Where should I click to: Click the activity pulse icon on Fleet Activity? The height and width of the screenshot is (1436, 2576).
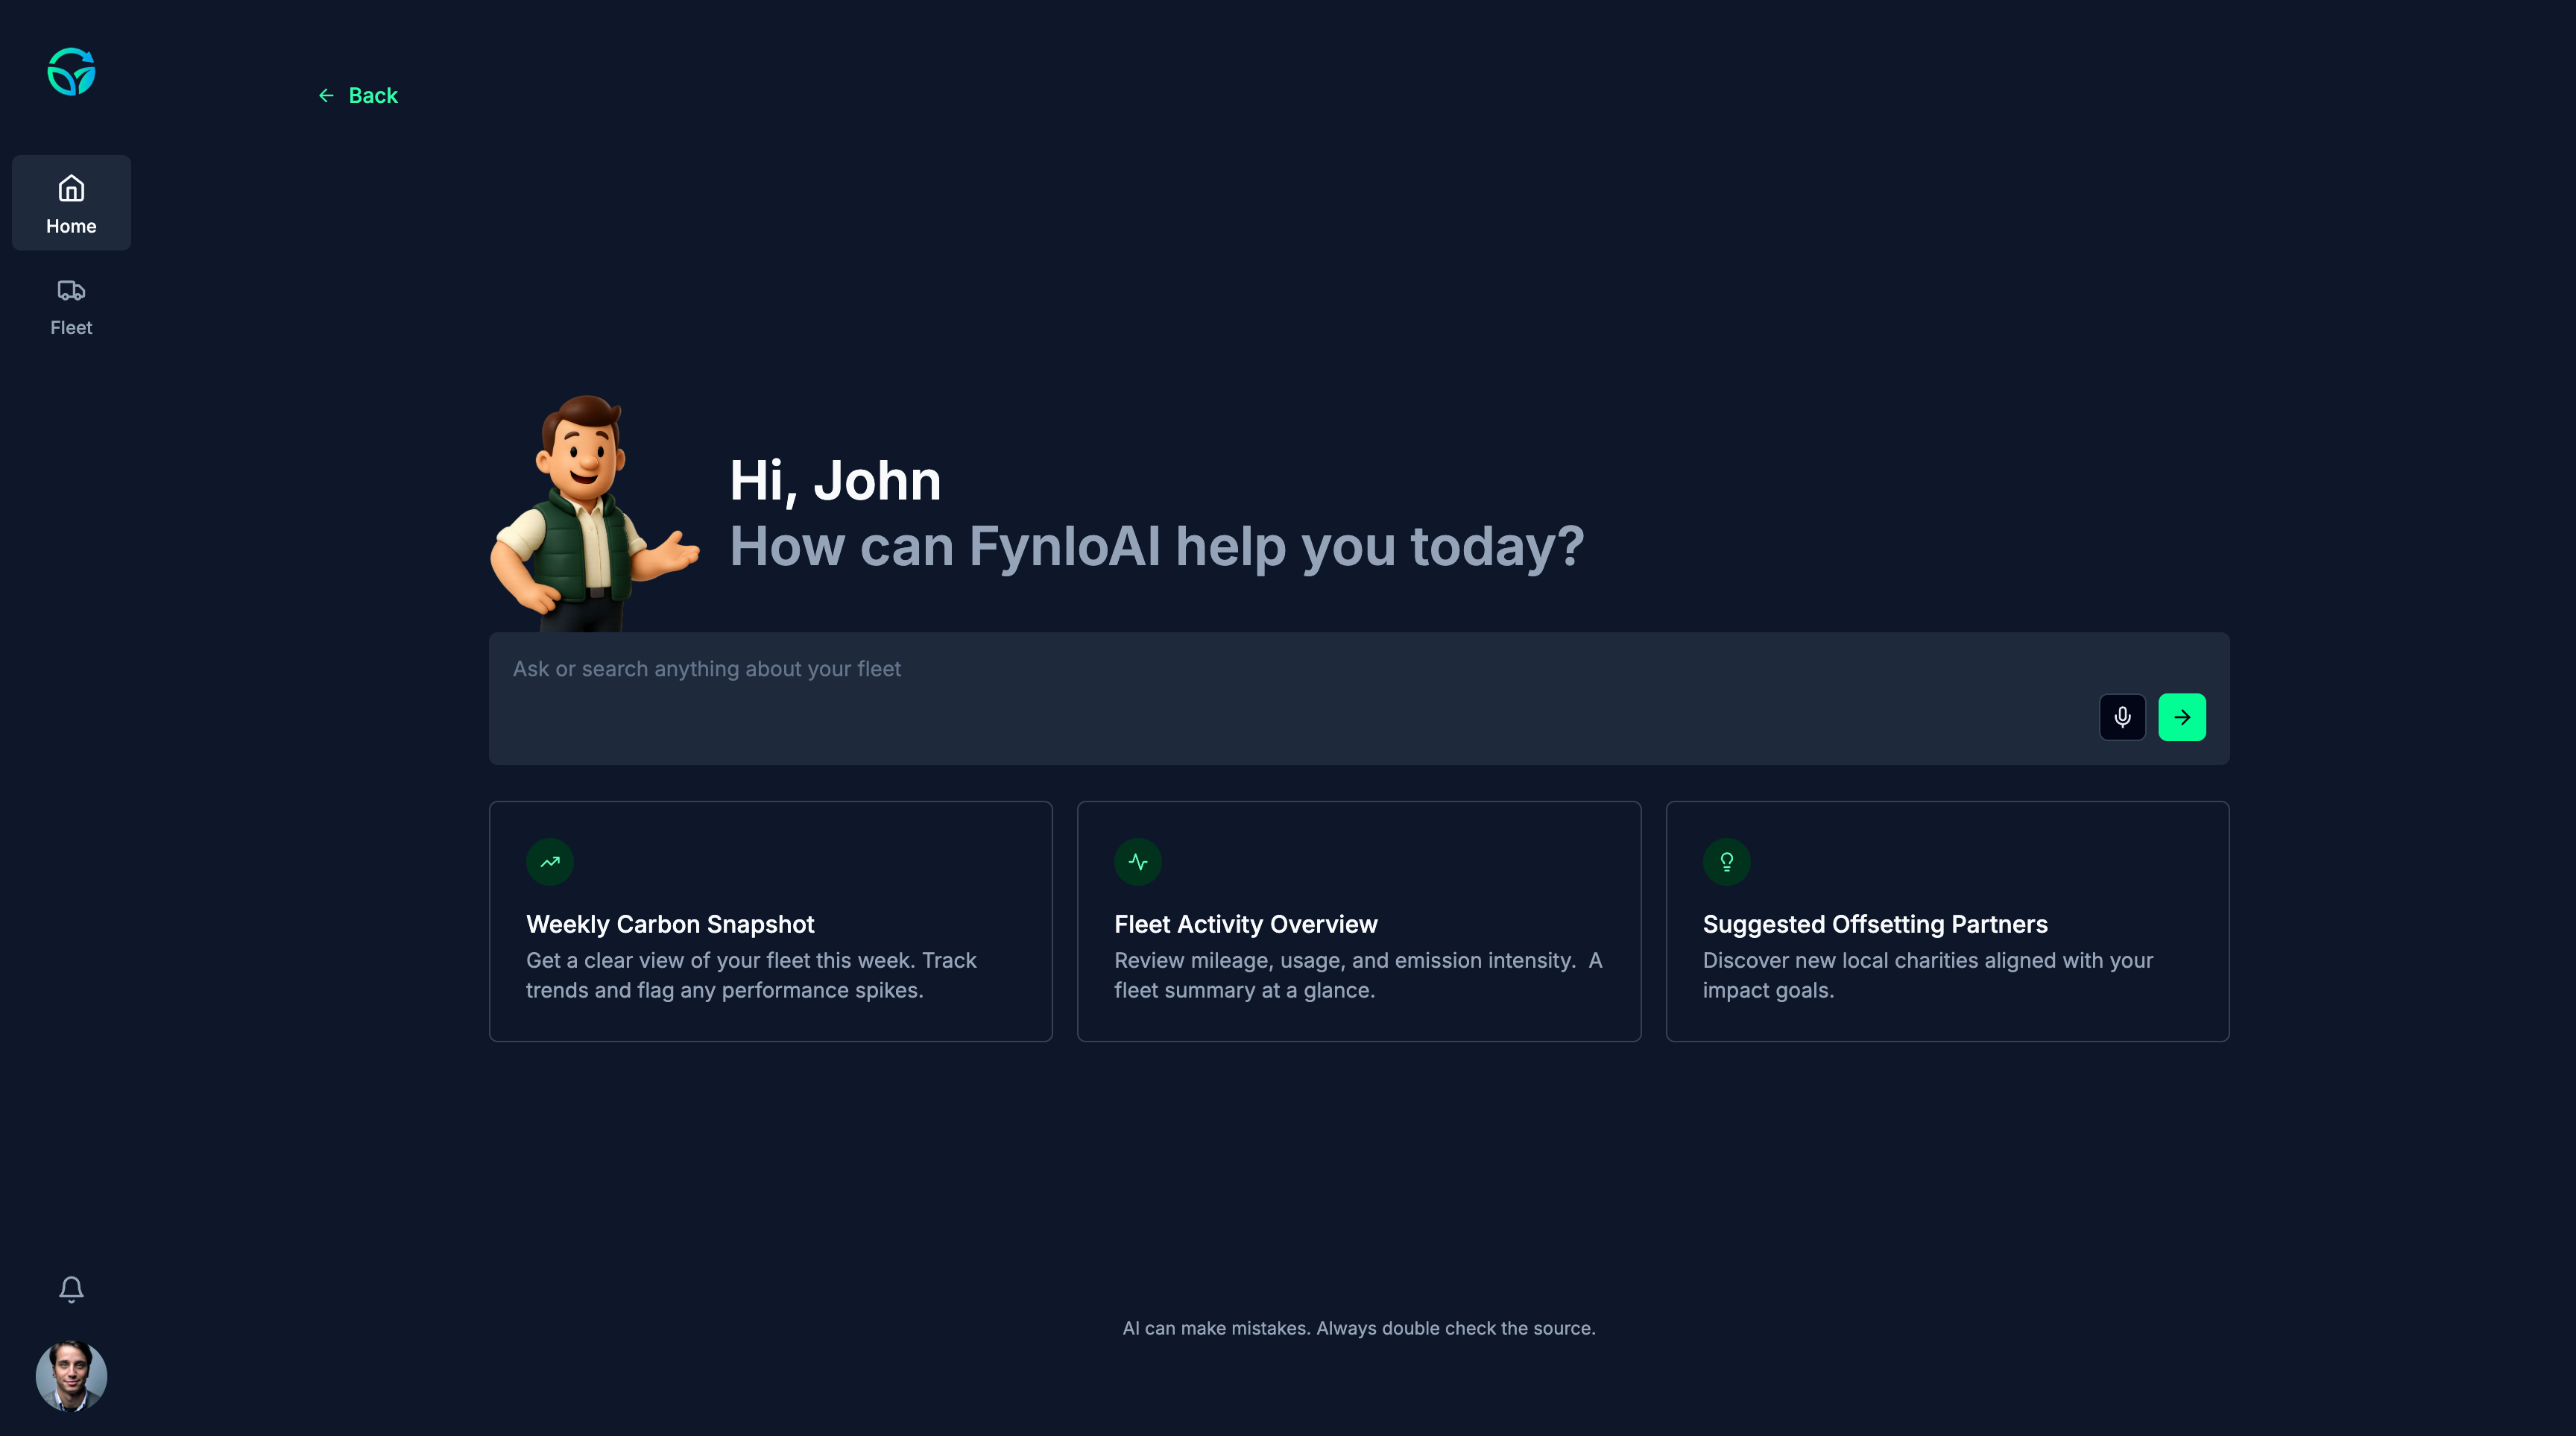coord(1138,861)
